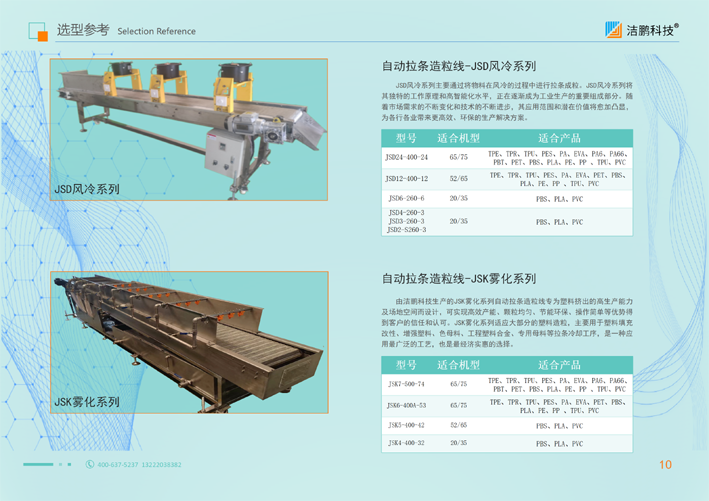Click 型号 header in the JSK table
Viewport: 709px width, 501px height.
406,365
